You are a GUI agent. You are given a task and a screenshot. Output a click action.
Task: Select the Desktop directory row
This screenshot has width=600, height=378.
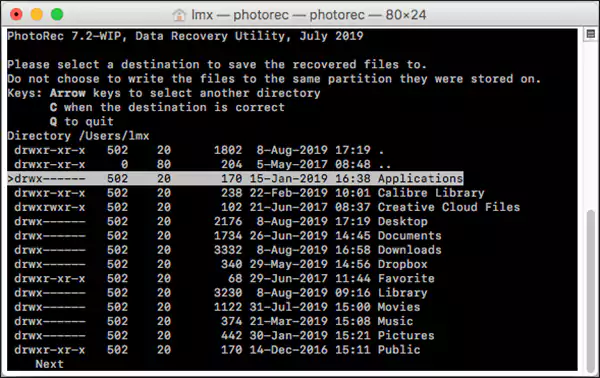click(x=221, y=221)
